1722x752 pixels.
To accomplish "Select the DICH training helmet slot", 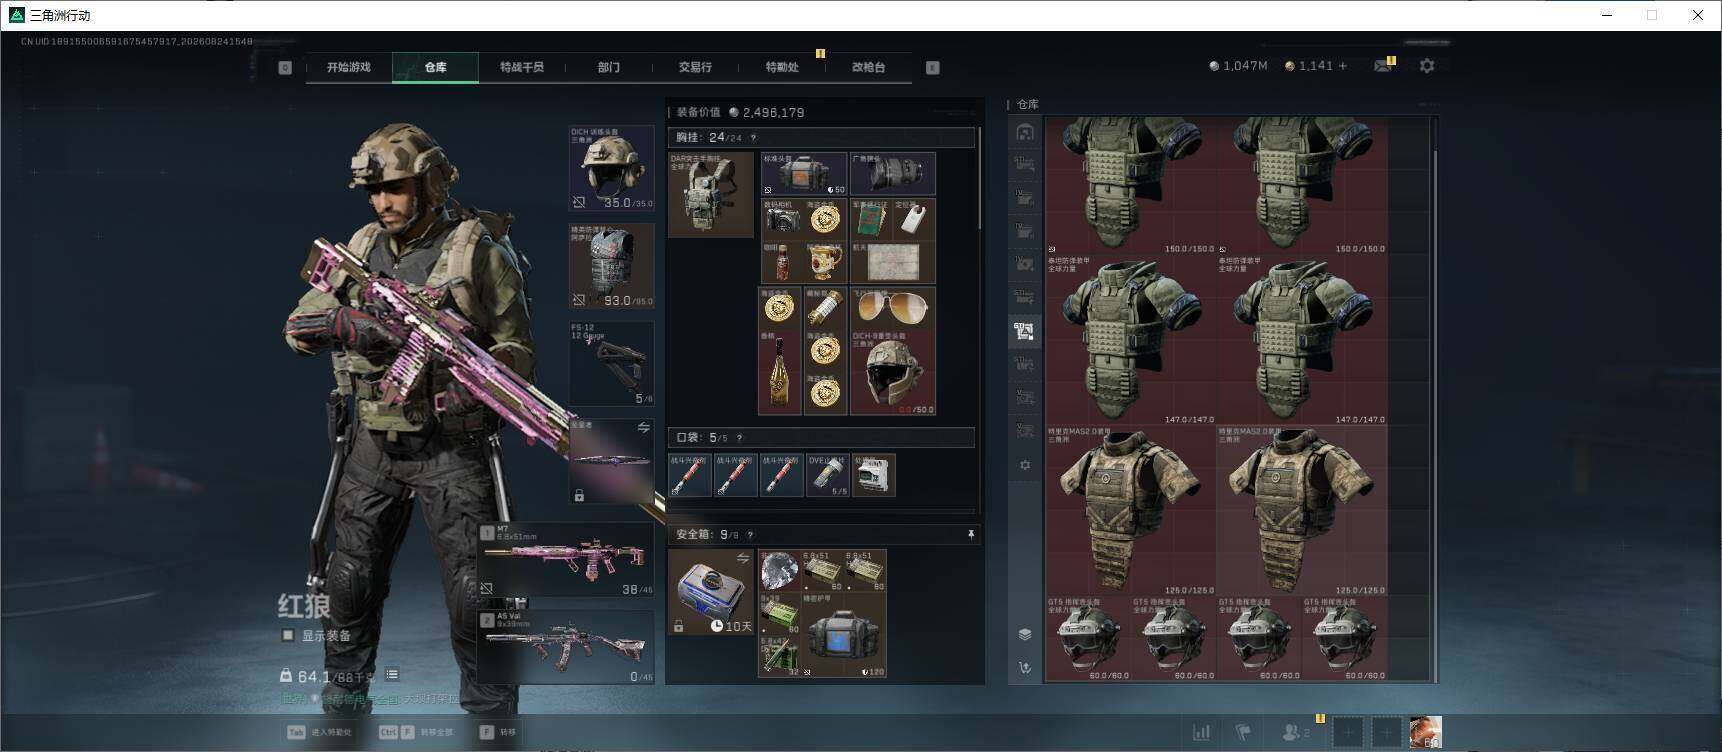I will point(611,168).
